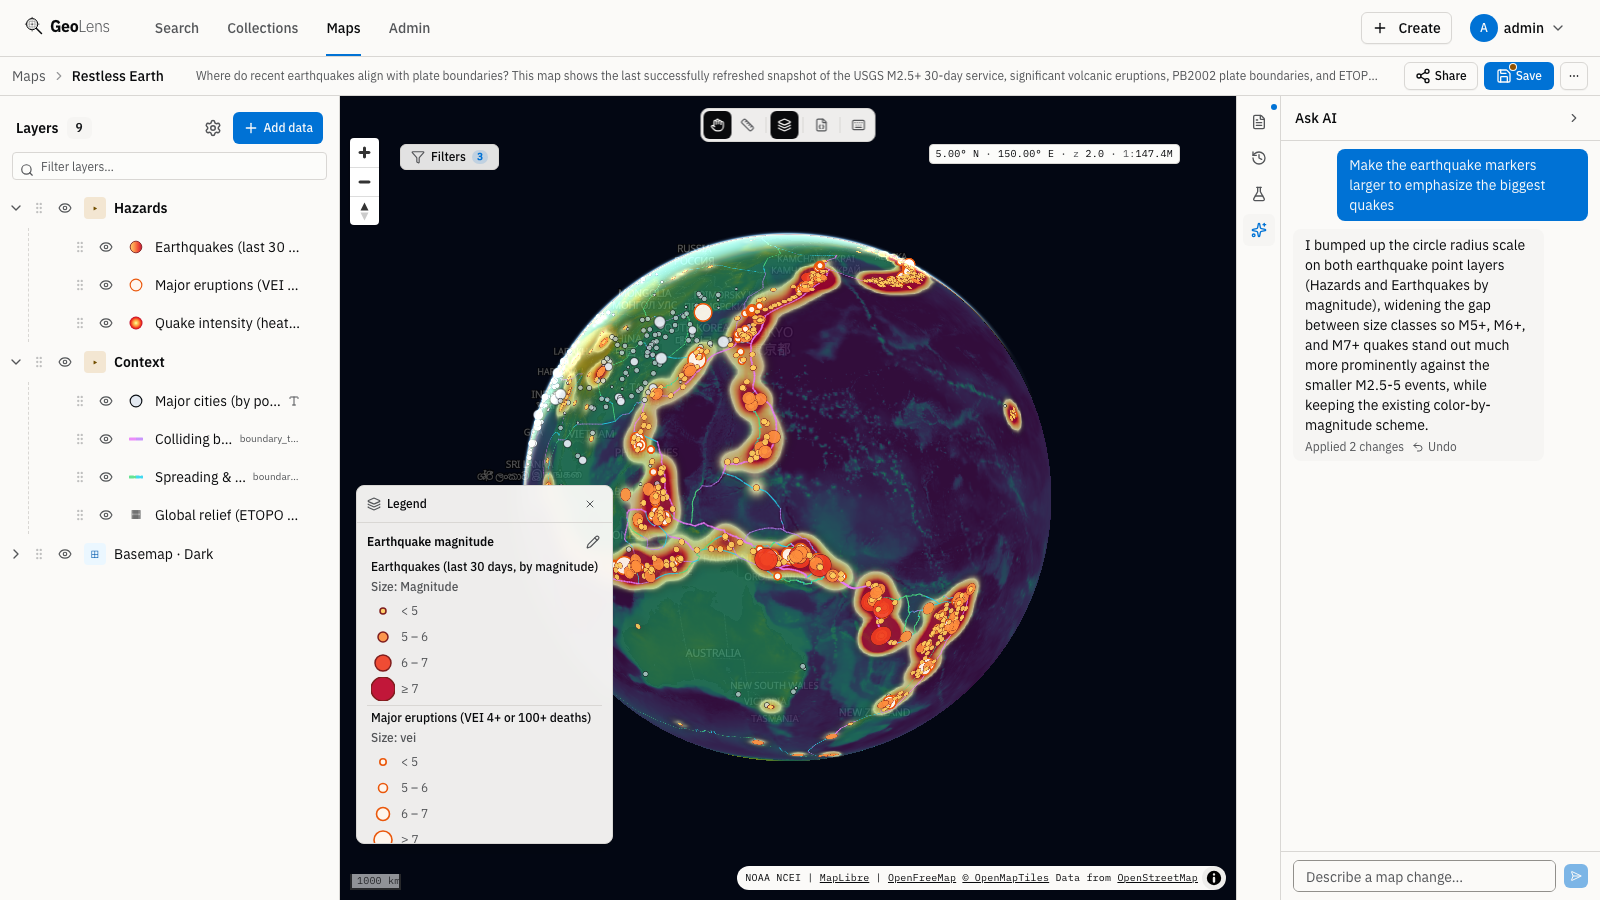1600x900 pixels.
Task: Open the Filters dropdown
Action: pyautogui.click(x=449, y=157)
